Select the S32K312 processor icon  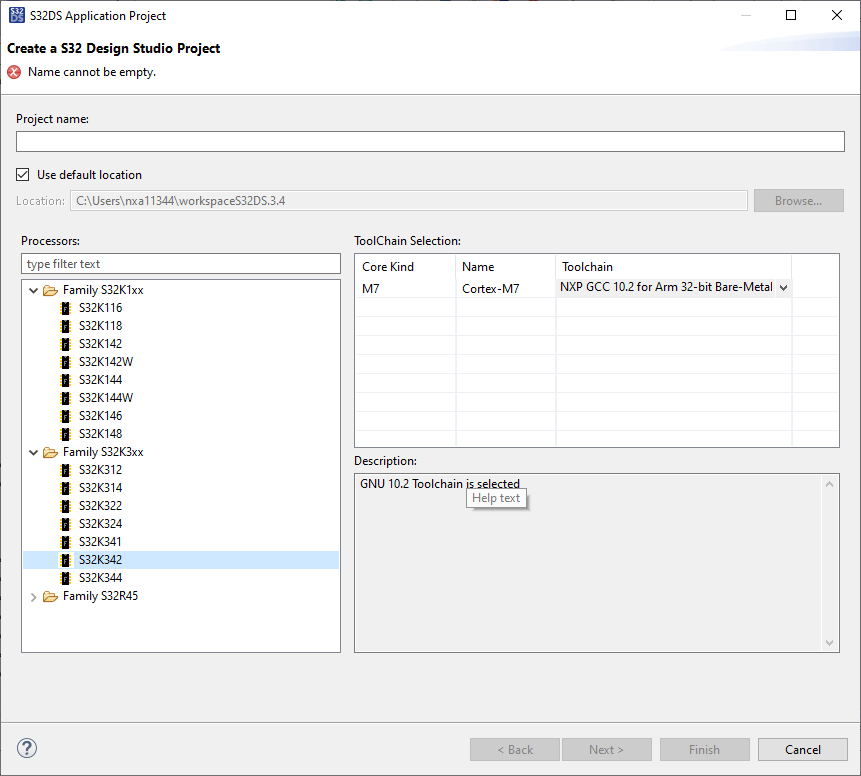[66, 469]
